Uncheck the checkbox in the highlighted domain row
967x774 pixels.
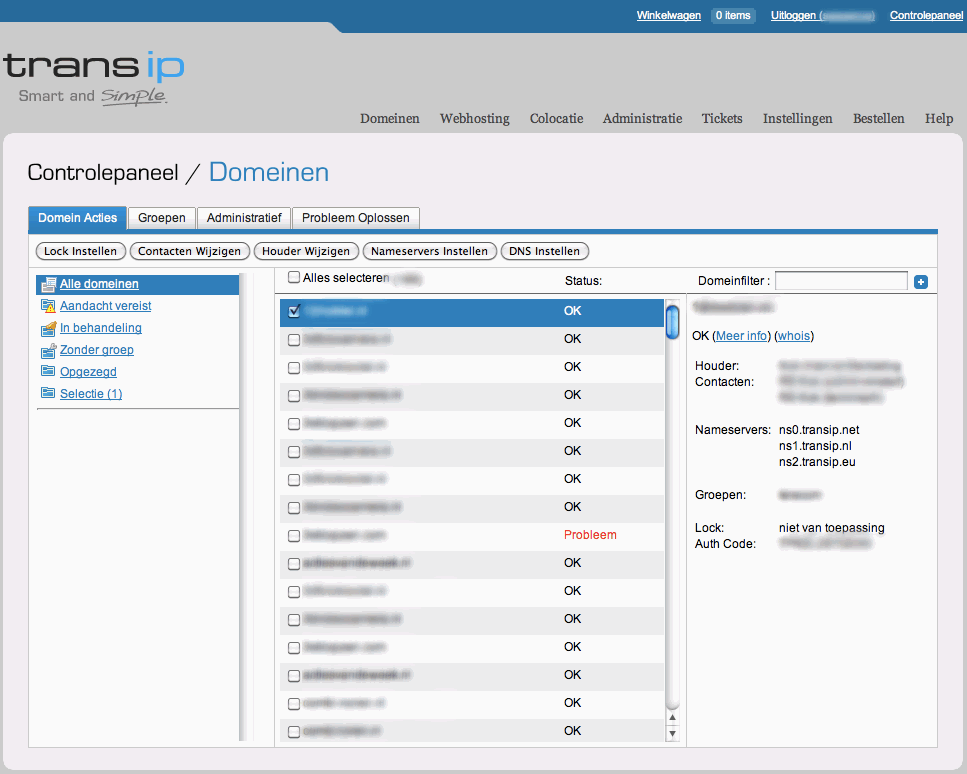click(294, 311)
